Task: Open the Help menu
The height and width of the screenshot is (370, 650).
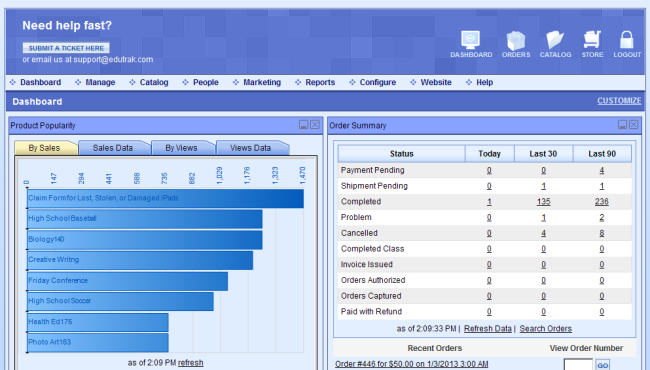Action: [484, 82]
